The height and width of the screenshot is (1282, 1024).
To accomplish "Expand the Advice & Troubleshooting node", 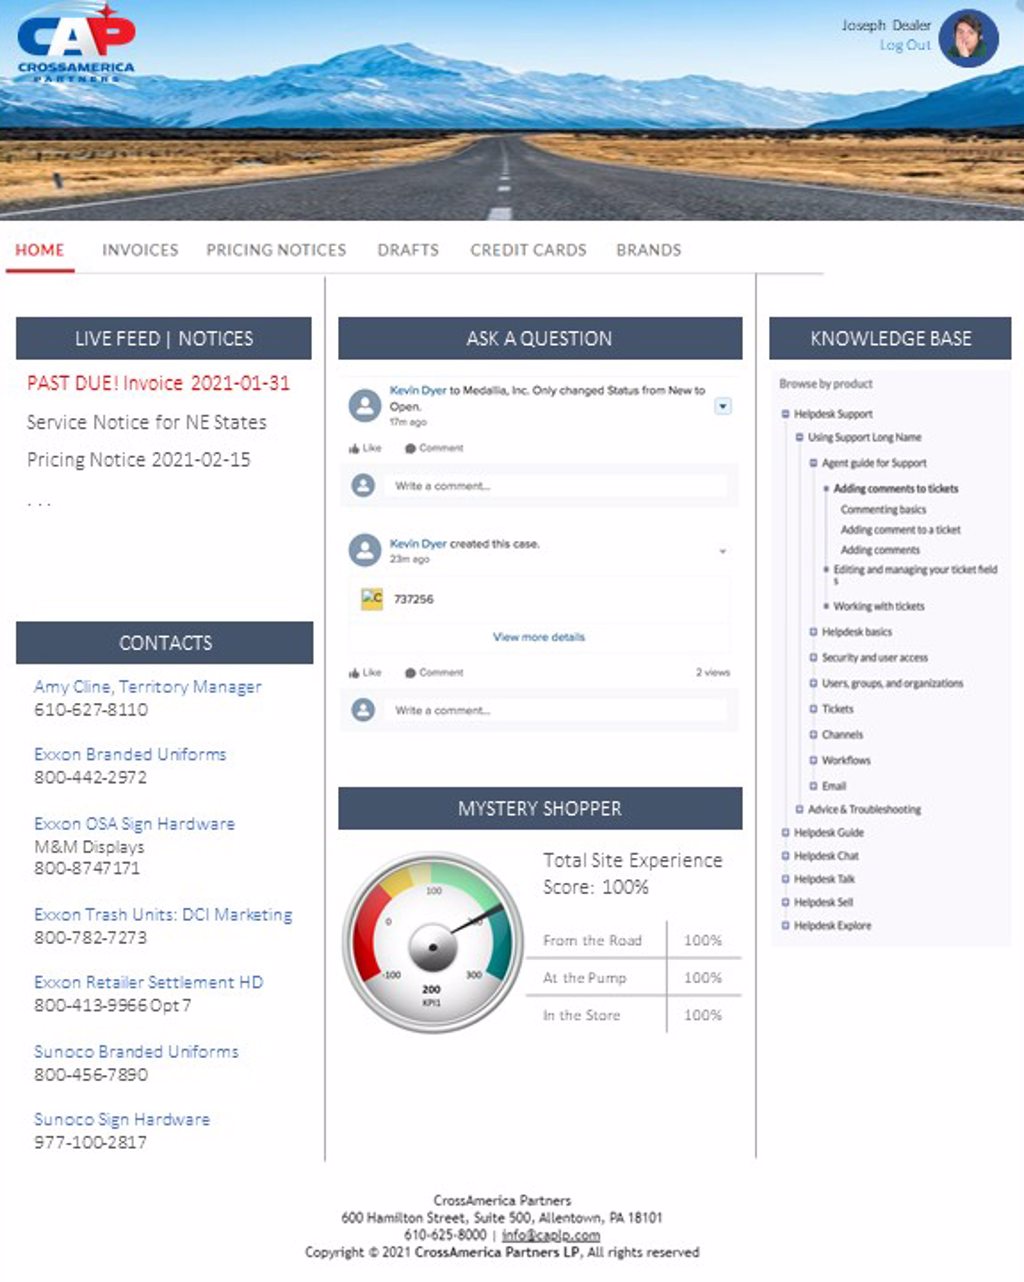I will pyautogui.click(x=800, y=809).
